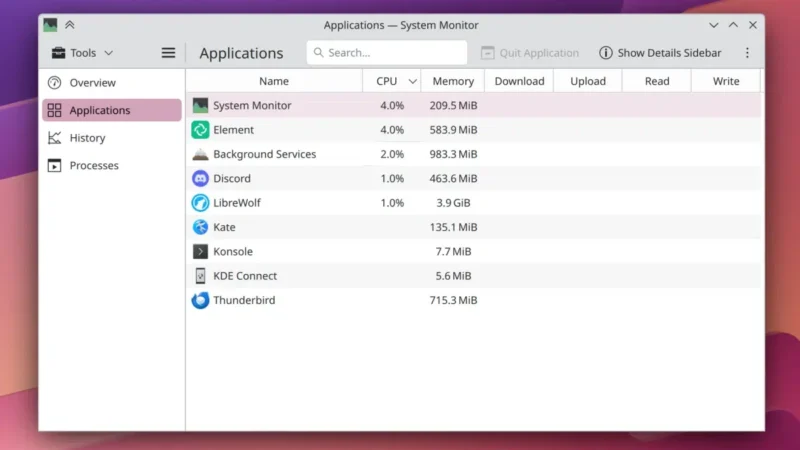The width and height of the screenshot is (800, 450).
Task: Open the History page
Action: [112, 138]
